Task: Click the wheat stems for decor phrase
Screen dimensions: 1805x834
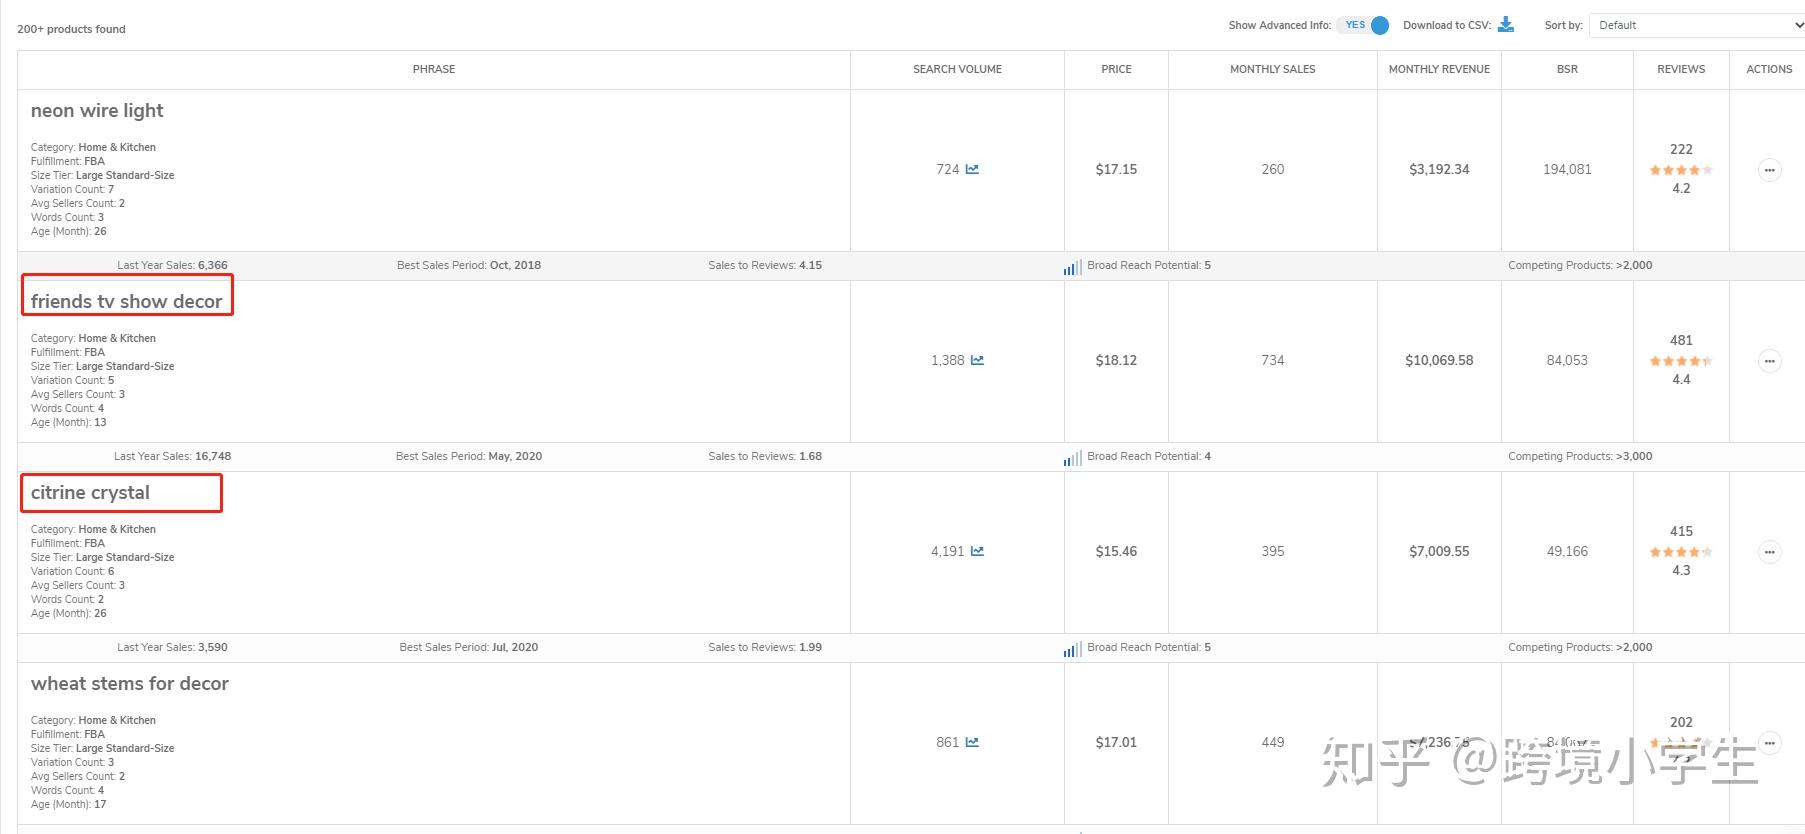Action: click(130, 683)
